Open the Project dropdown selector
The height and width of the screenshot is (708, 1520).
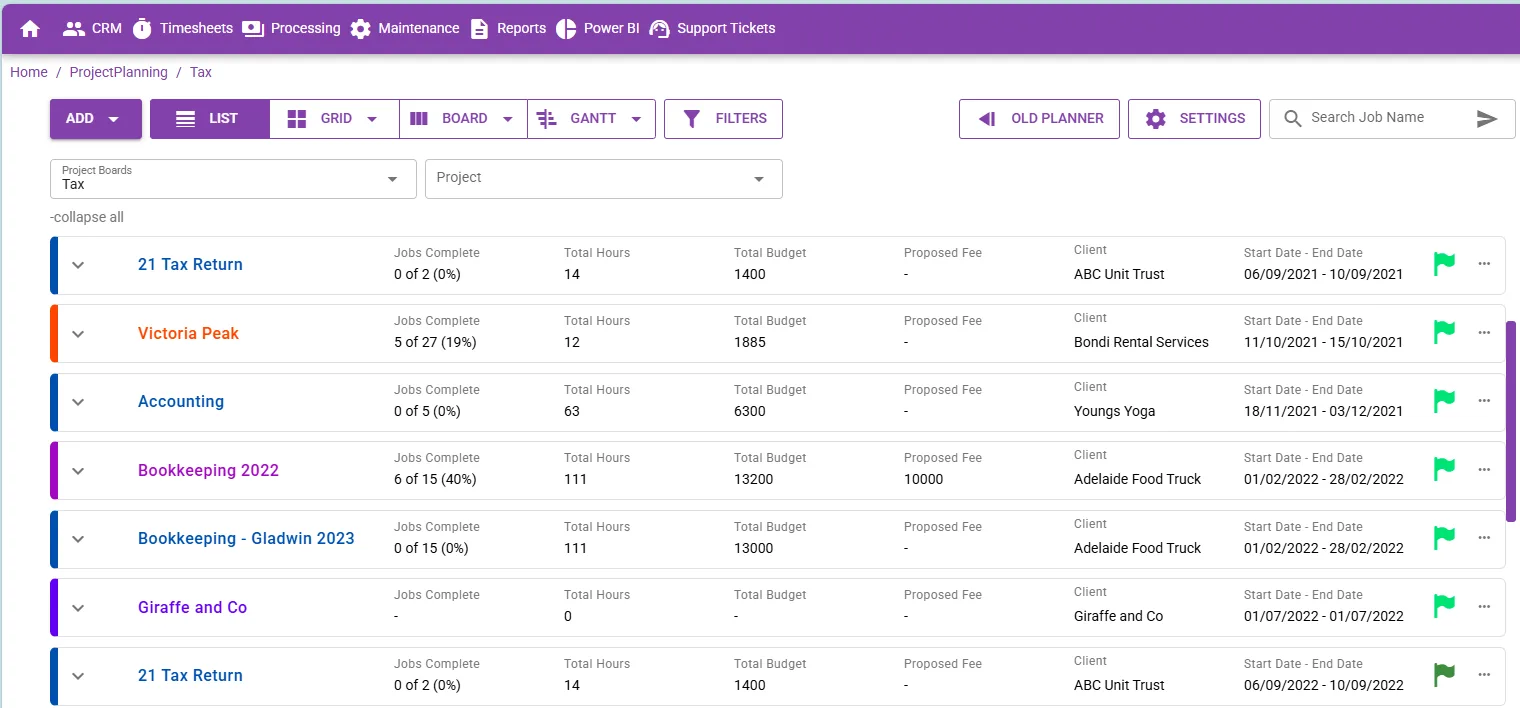tap(604, 179)
